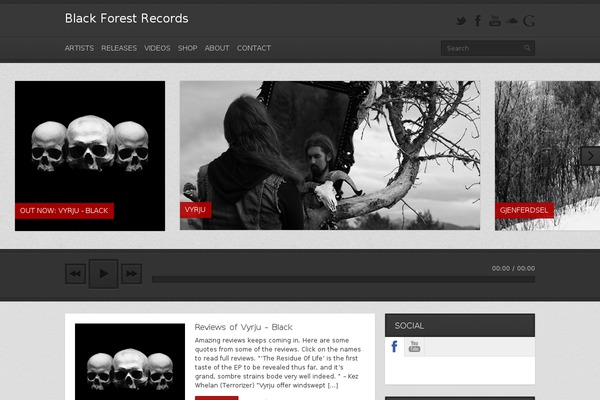Click the Gjenferdsel red label
The width and height of the screenshot is (600, 400).
(x=524, y=210)
